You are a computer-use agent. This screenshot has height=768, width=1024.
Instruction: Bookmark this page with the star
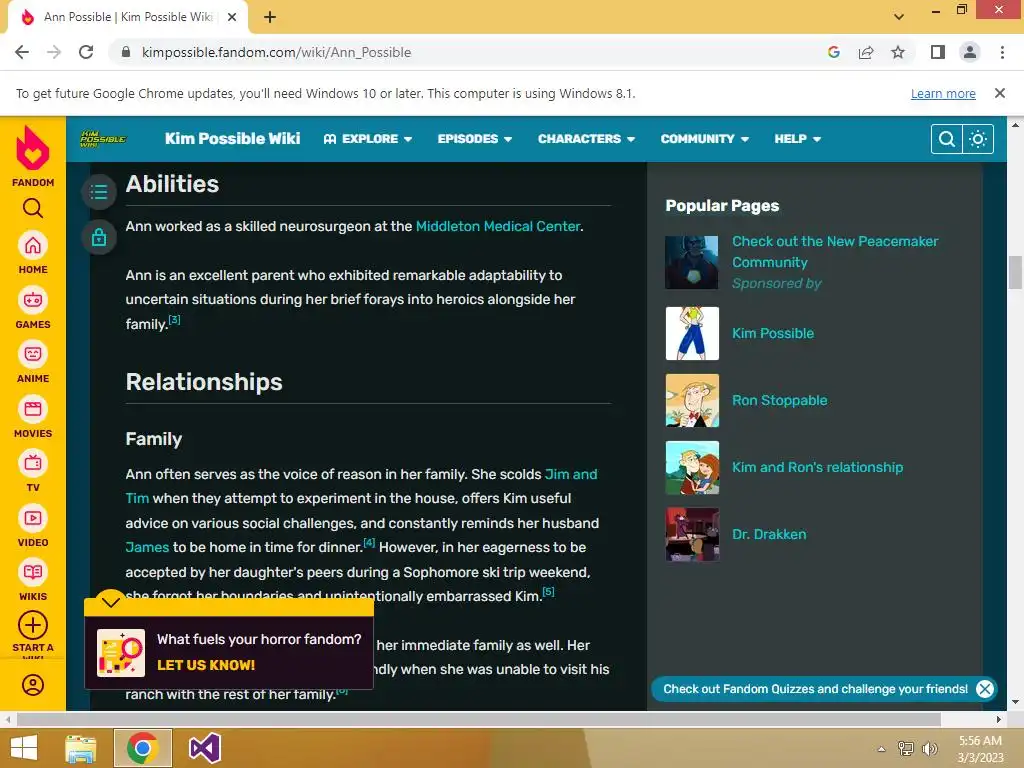coord(898,52)
